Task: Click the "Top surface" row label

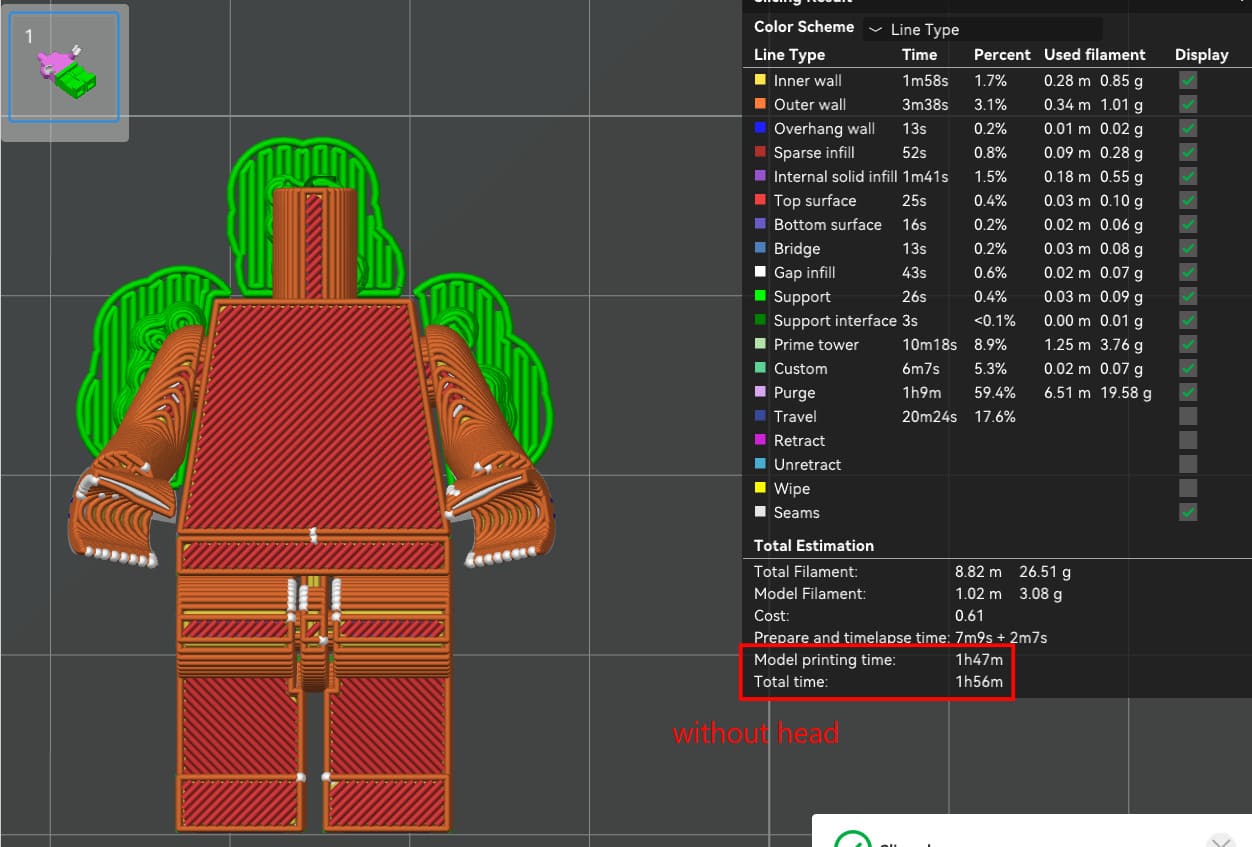Action: point(815,200)
